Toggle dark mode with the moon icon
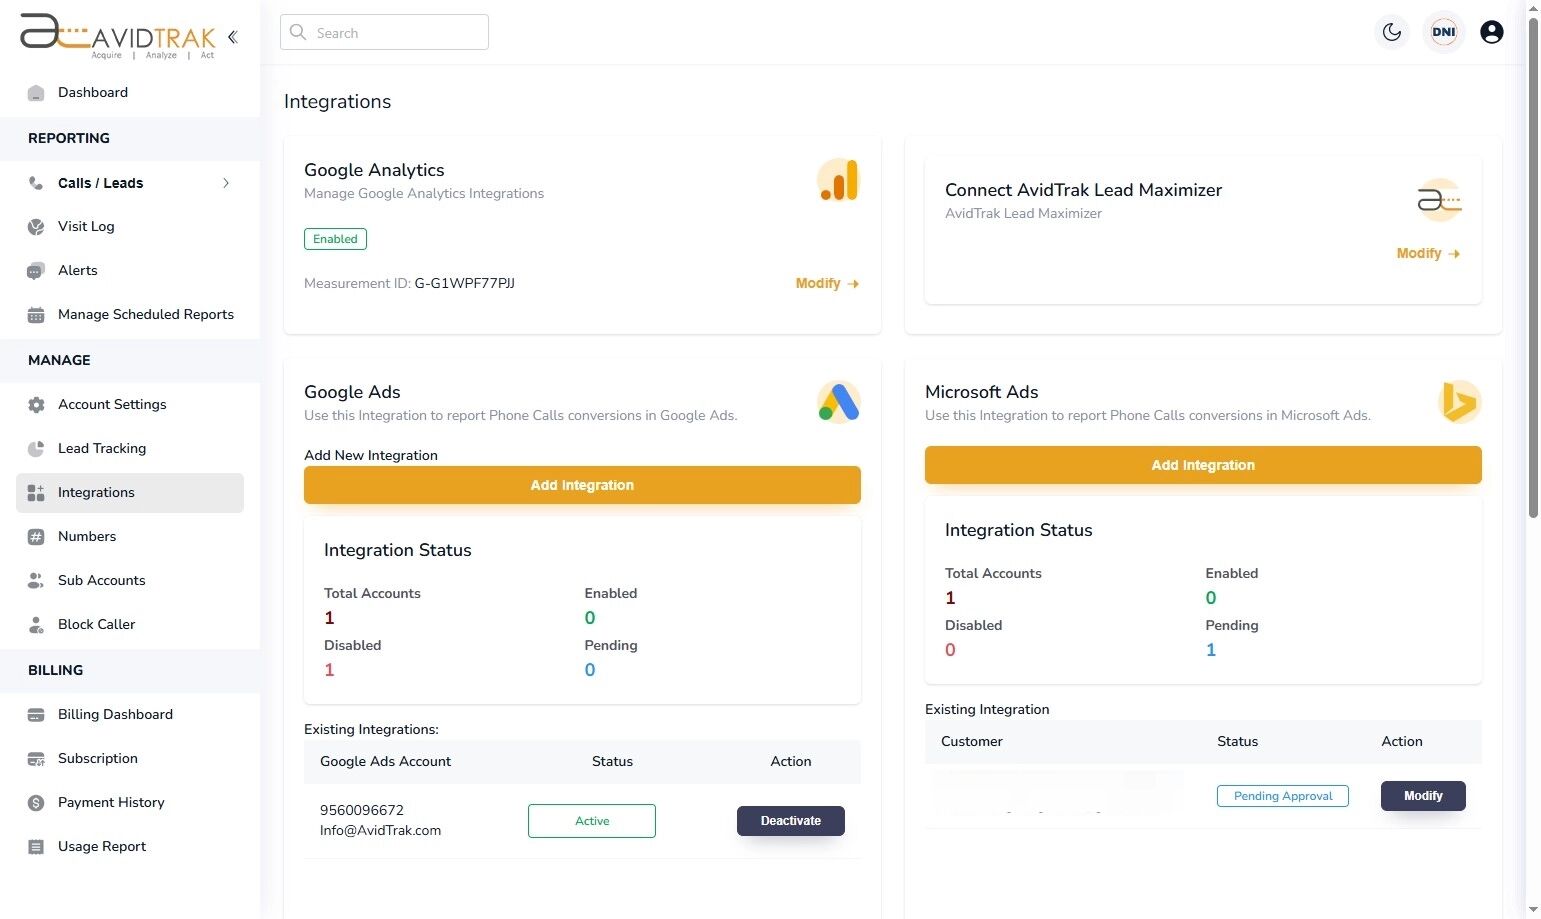The width and height of the screenshot is (1541, 919). [1391, 32]
